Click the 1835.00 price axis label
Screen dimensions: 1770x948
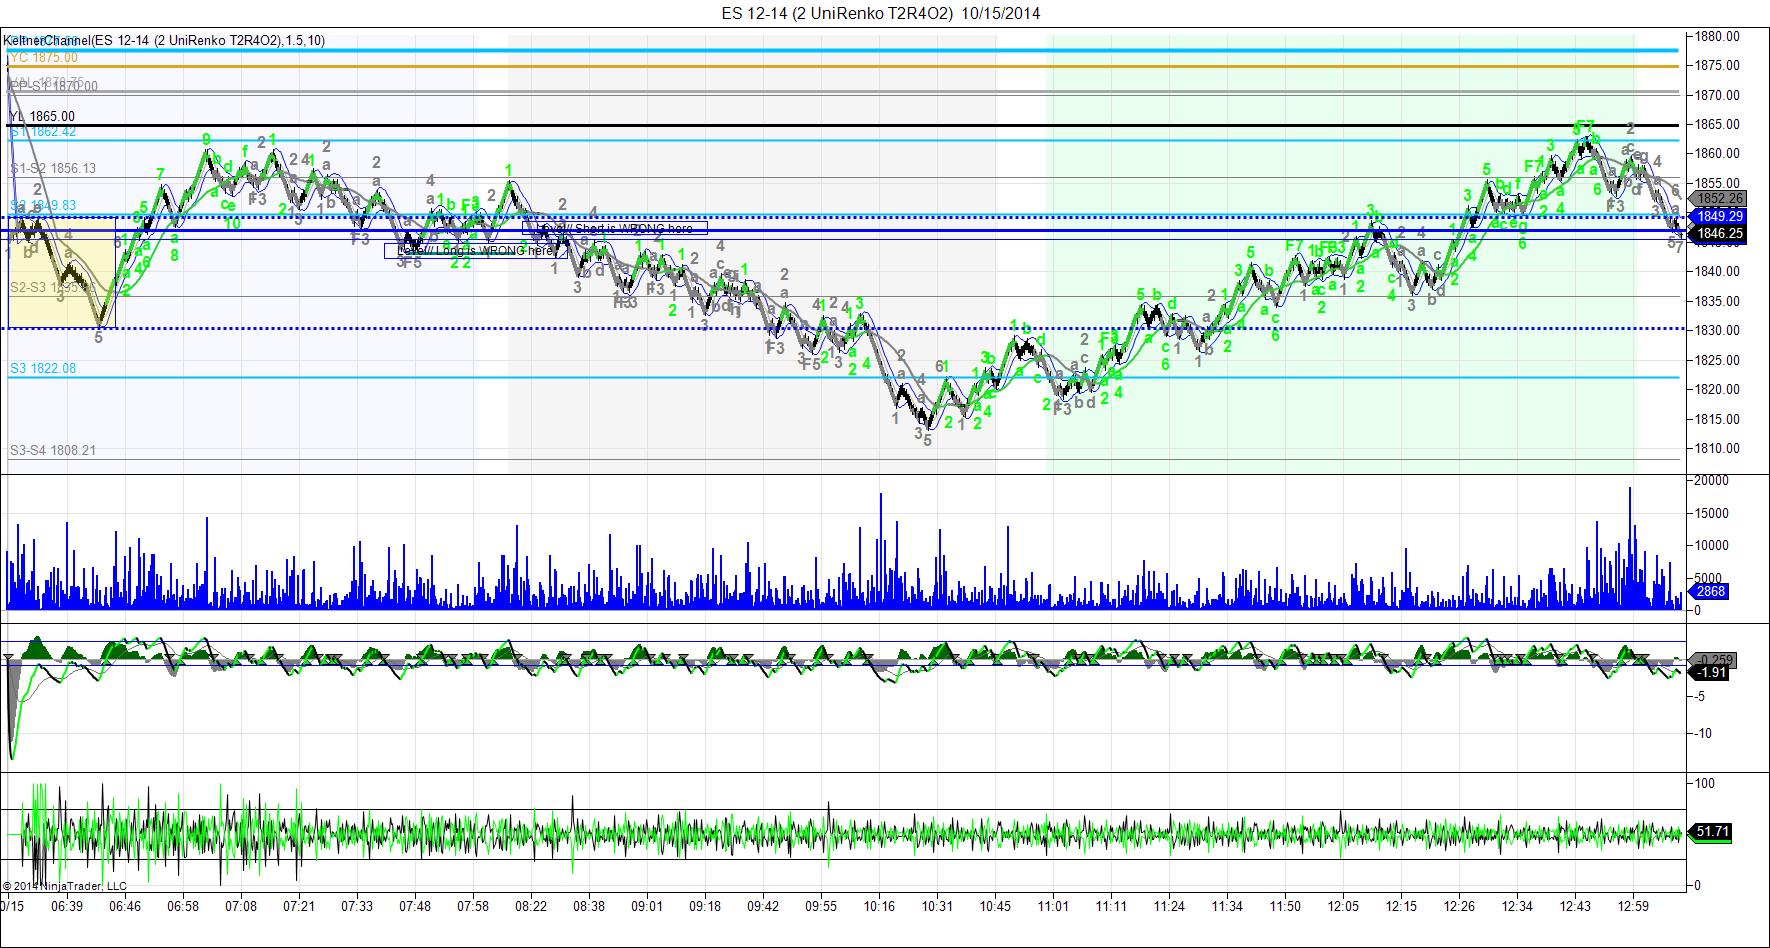pos(1718,302)
